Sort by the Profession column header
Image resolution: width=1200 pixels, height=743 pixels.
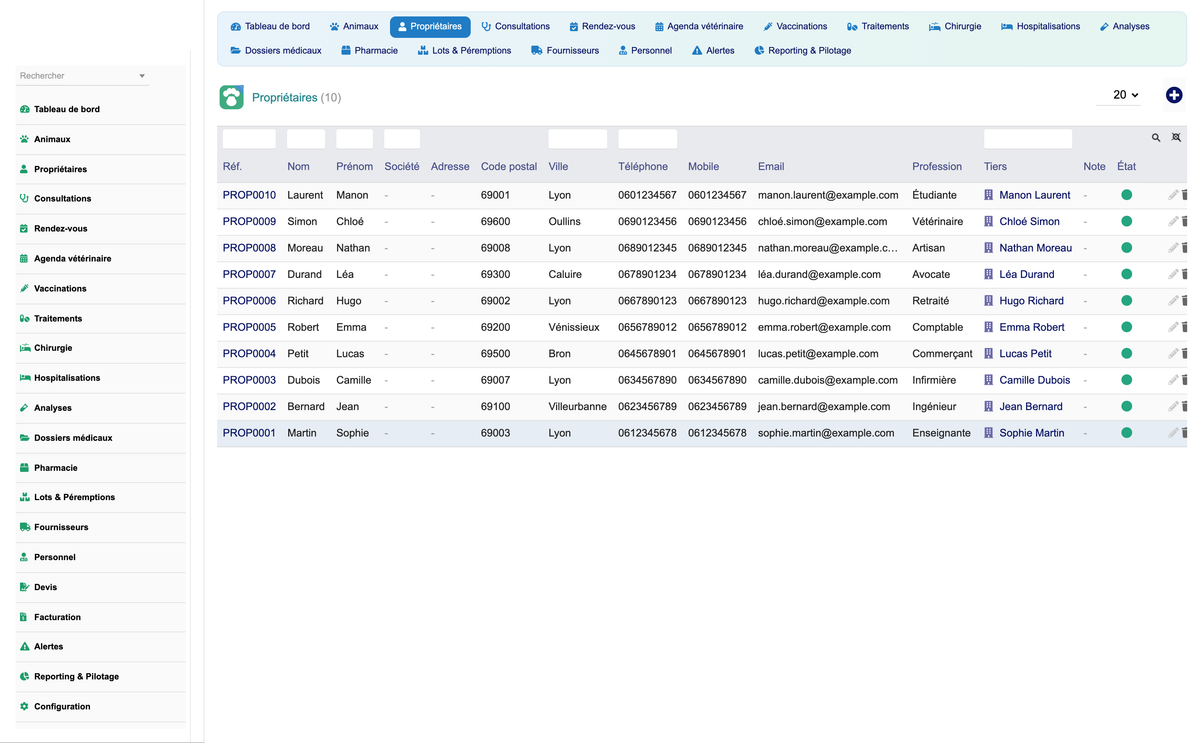(x=937, y=166)
